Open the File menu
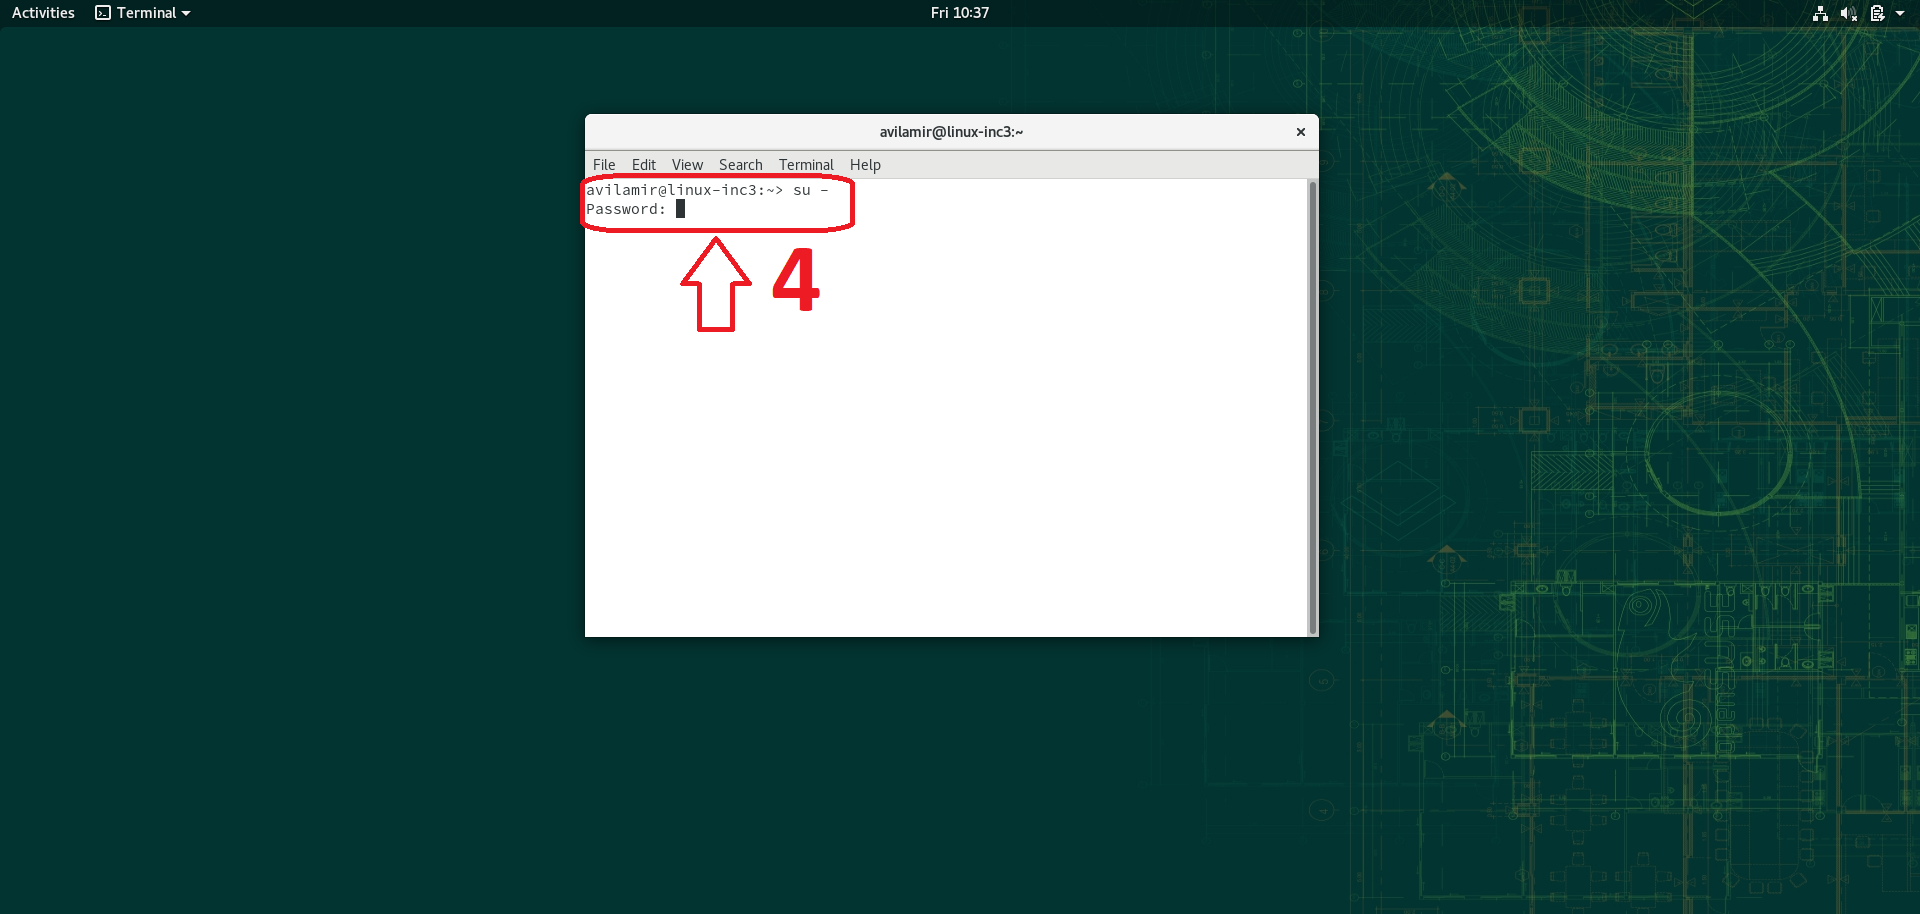This screenshot has height=914, width=1920. tap(604, 165)
